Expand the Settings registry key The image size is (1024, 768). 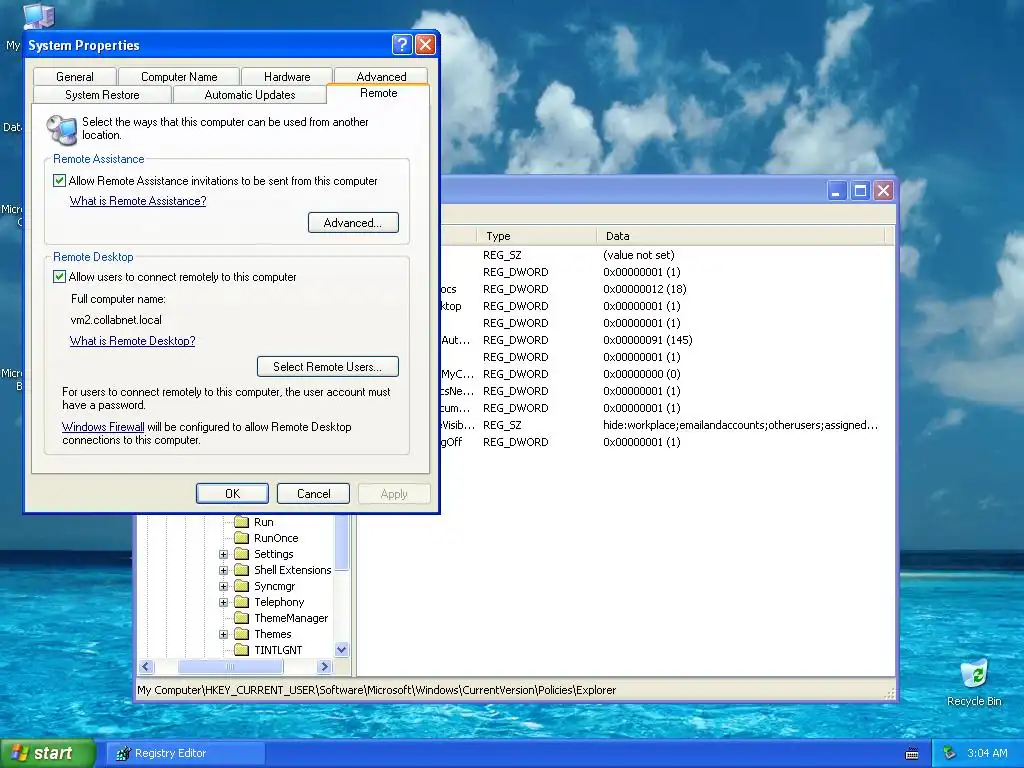click(x=223, y=554)
